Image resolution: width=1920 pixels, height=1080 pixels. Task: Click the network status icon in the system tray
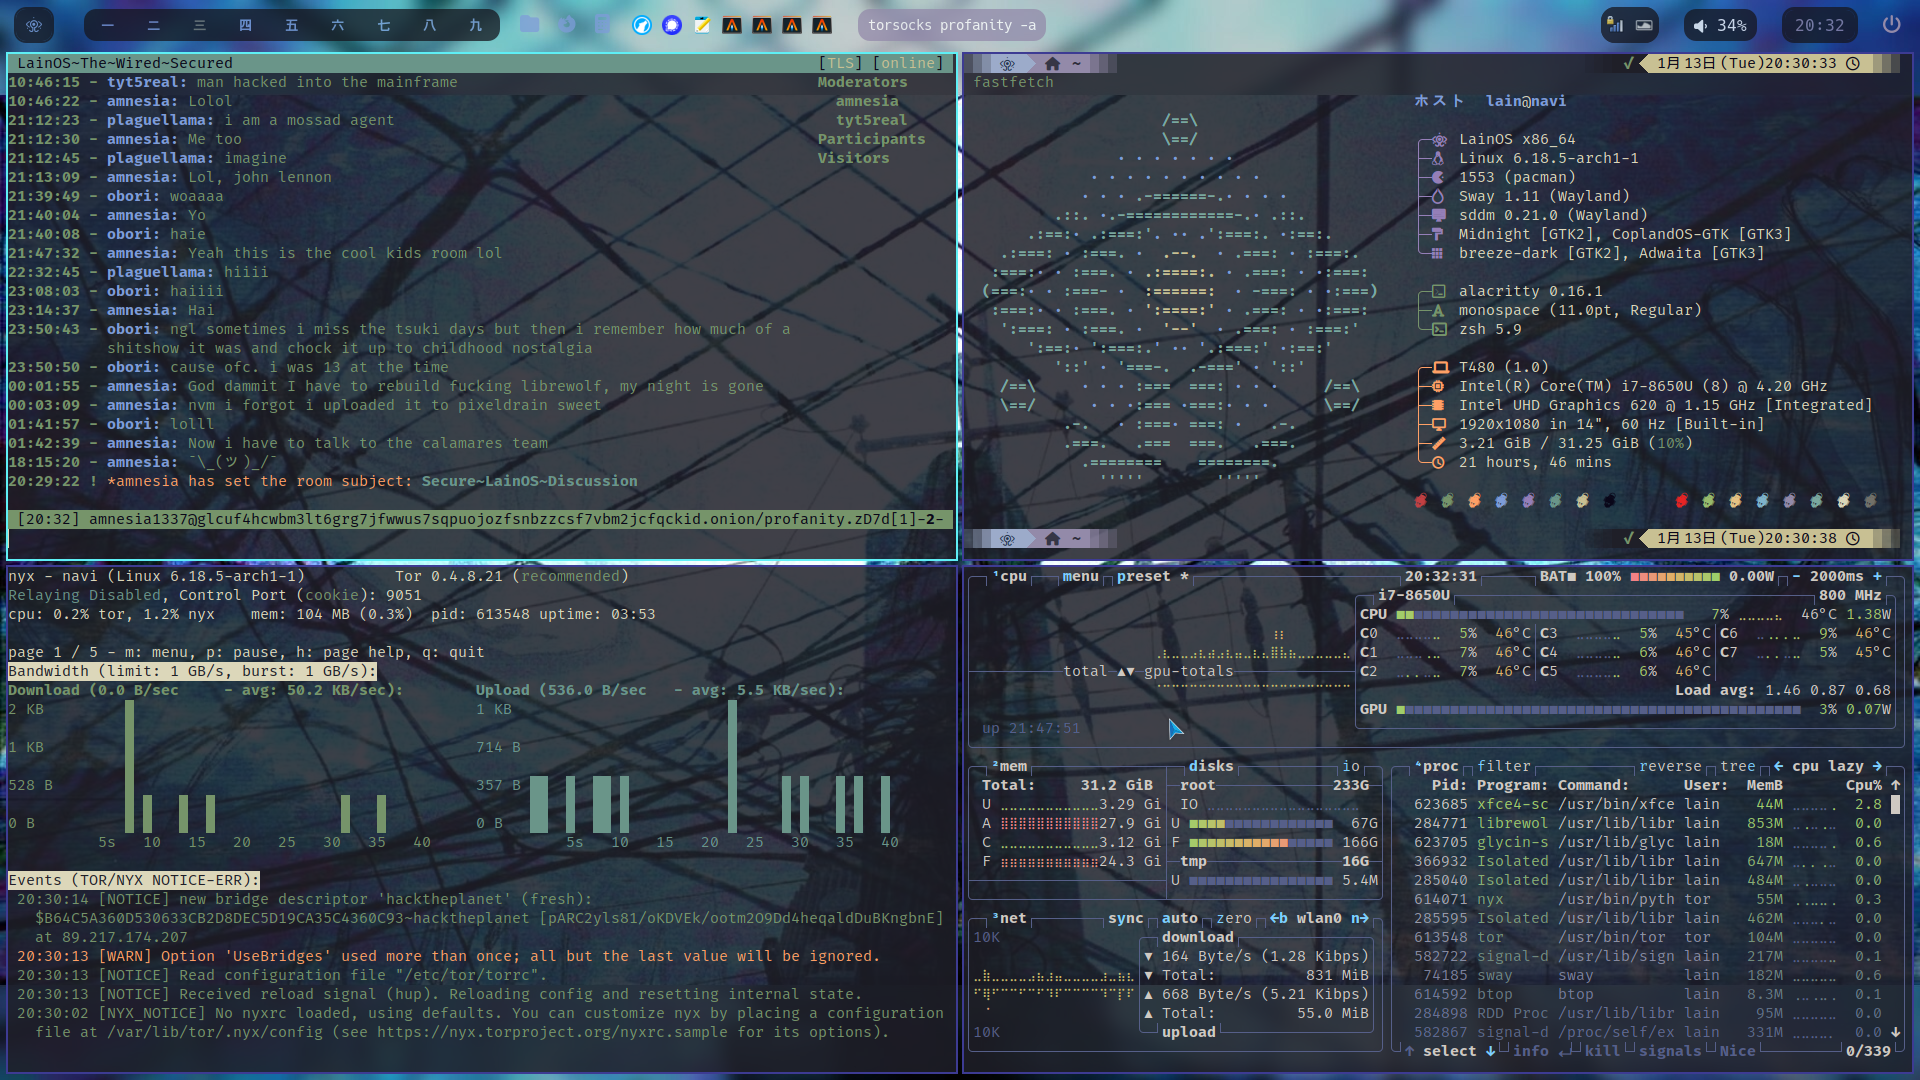1613,25
